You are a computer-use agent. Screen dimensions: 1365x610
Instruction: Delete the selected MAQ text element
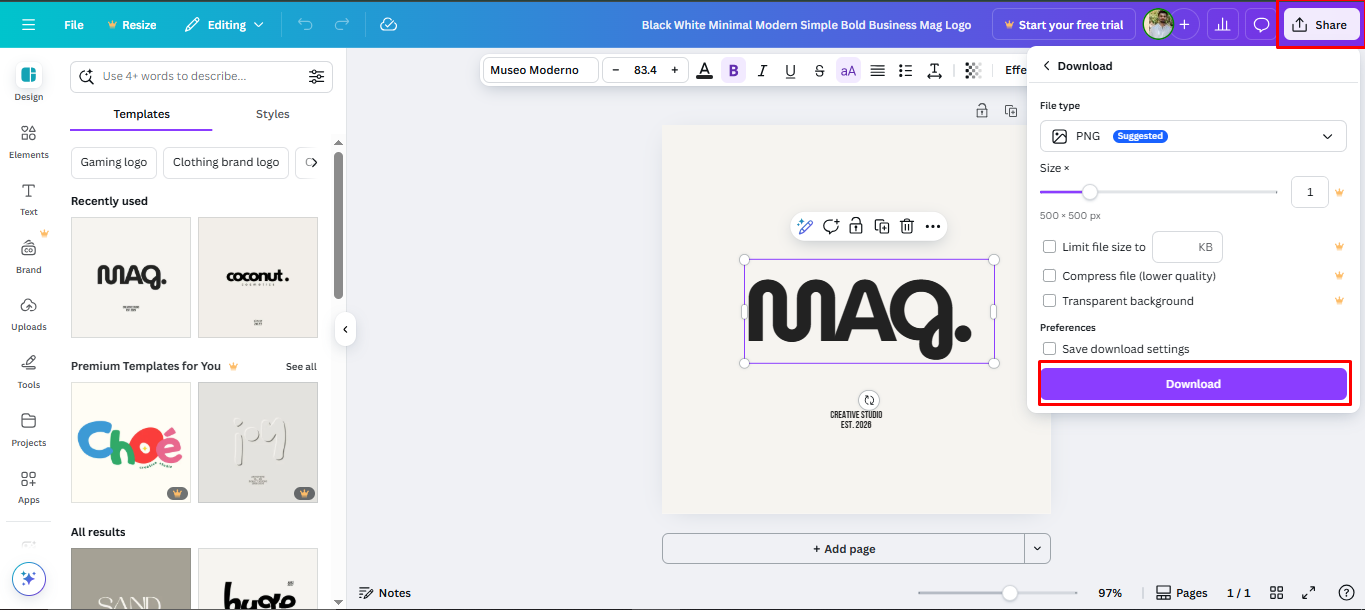coord(906,226)
